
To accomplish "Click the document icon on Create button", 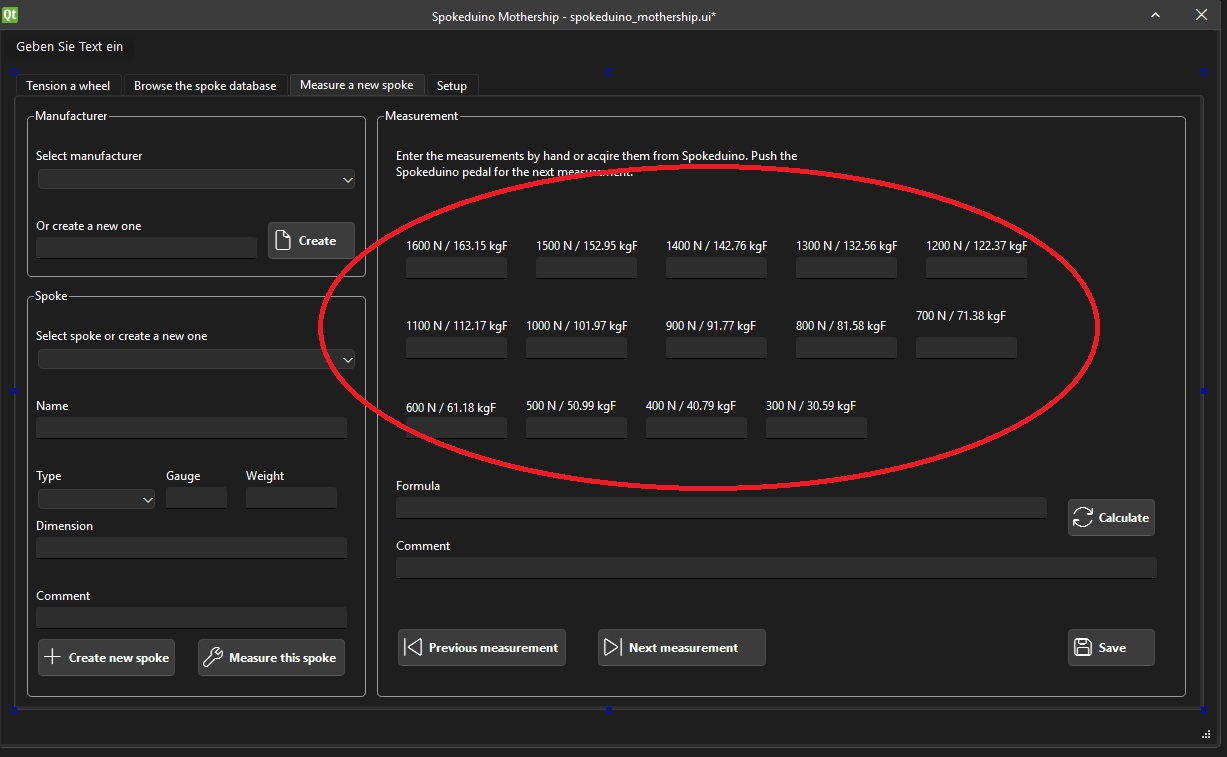I will tap(283, 240).
